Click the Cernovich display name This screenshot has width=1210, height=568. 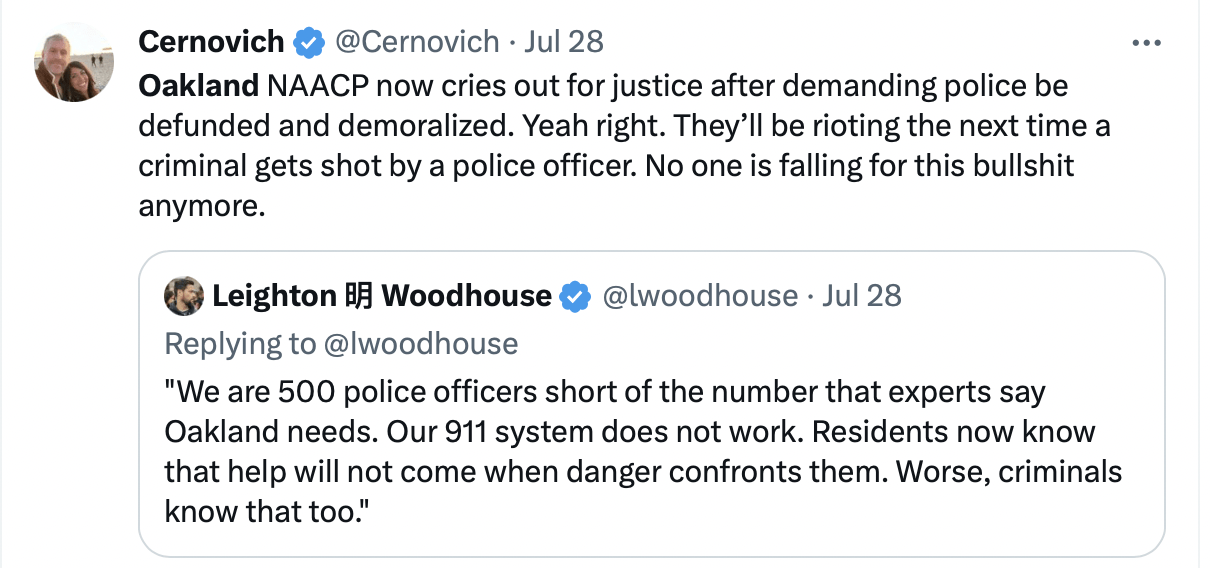pyautogui.click(x=211, y=41)
